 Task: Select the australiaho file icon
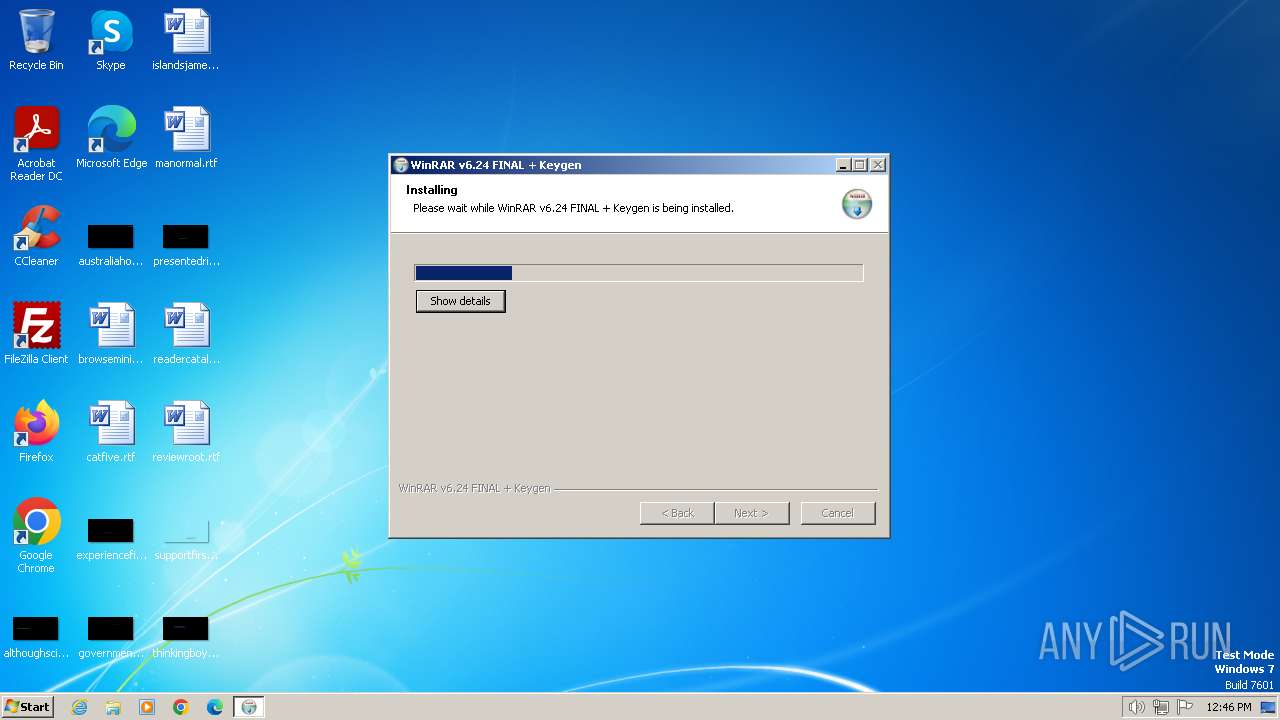(111, 244)
